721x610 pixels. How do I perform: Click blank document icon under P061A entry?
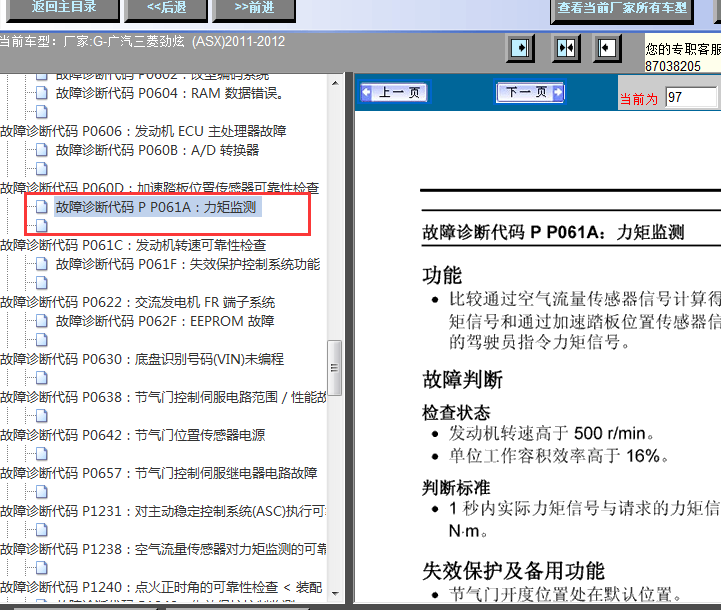(42, 226)
